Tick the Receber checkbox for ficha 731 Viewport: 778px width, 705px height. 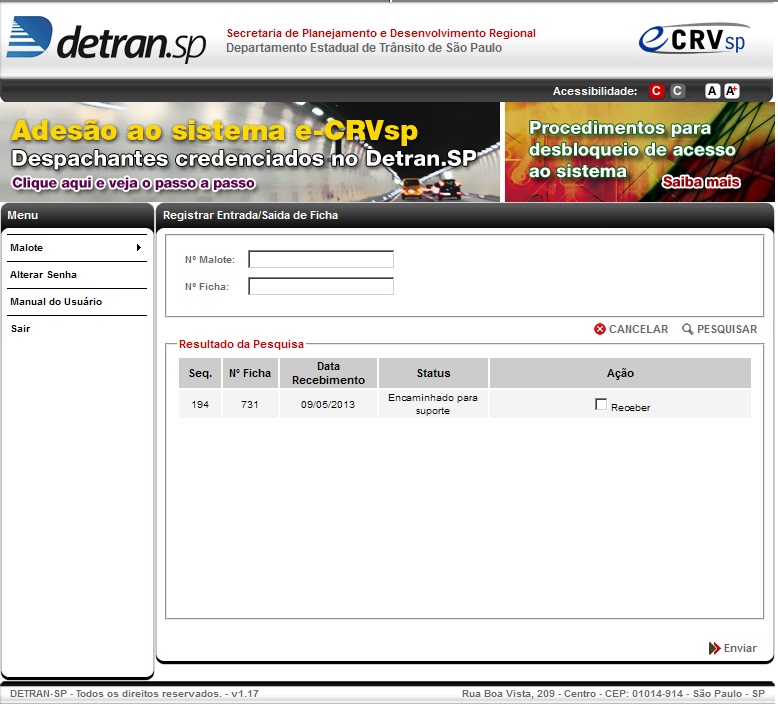[x=600, y=404]
